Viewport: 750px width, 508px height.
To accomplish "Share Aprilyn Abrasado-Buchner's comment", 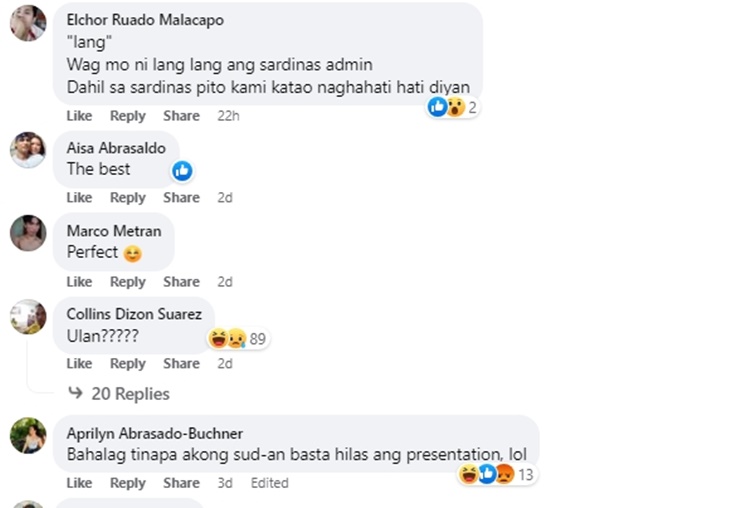I will point(181,483).
